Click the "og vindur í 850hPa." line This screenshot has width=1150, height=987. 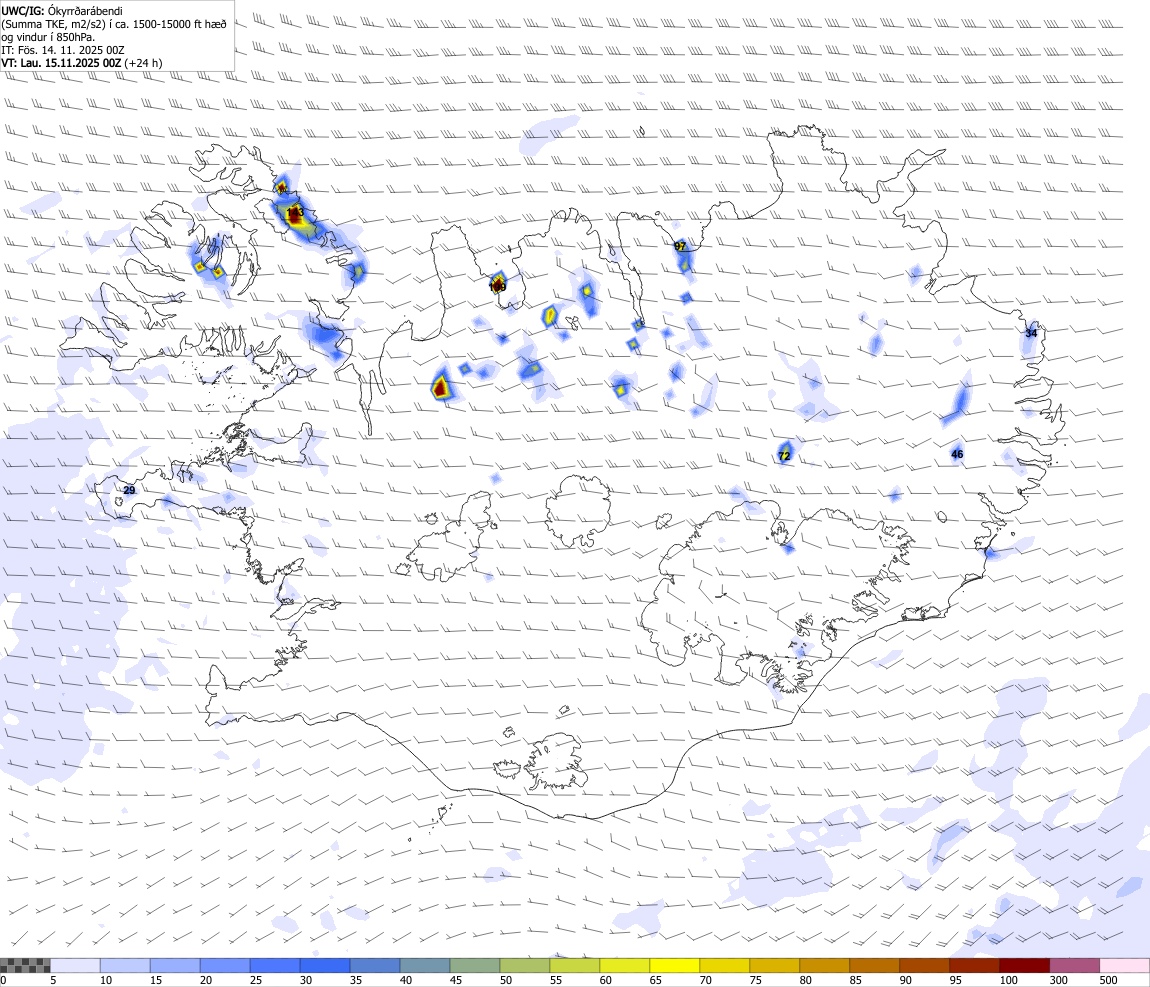pyautogui.click(x=48, y=37)
